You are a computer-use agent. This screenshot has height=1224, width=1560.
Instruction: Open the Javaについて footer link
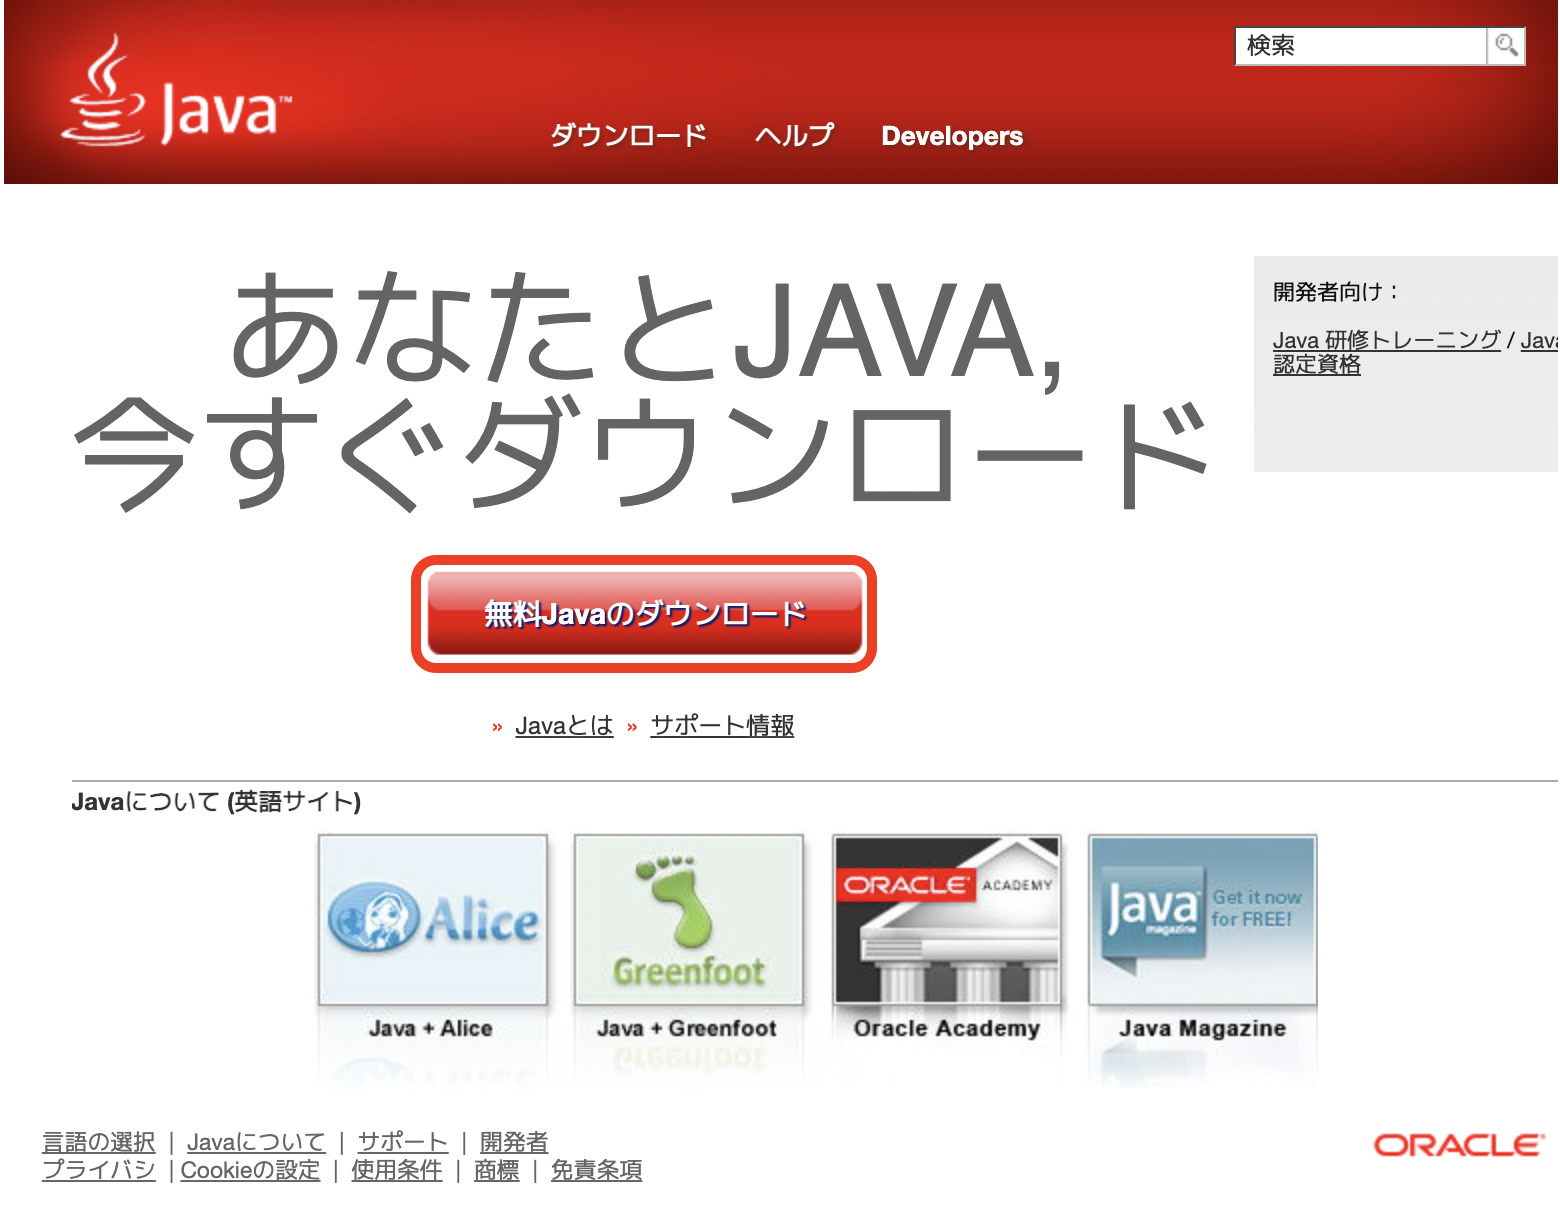(256, 1142)
